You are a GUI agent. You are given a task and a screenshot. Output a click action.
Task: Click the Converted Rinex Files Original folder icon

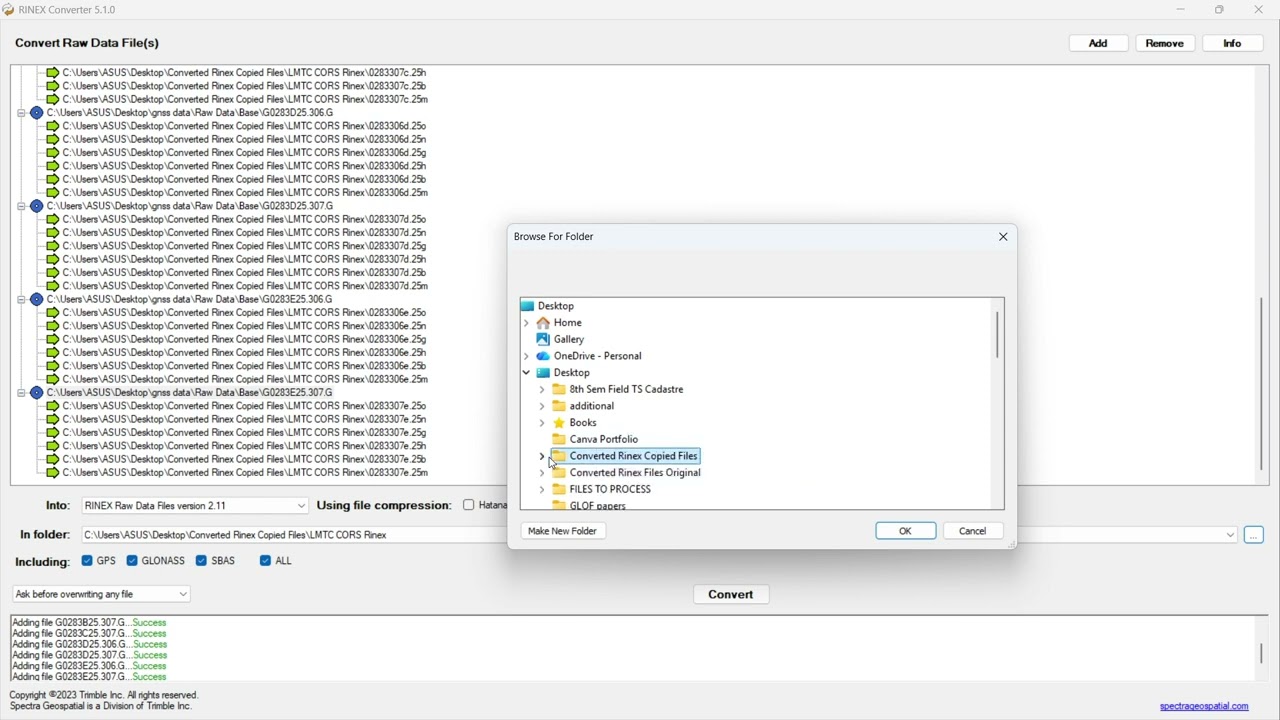point(559,473)
